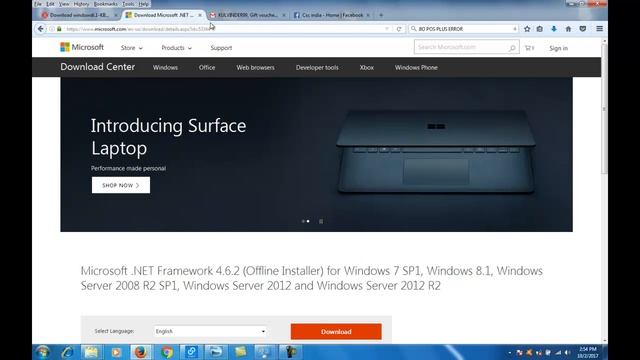
Task: Open the File menu
Action: [38, 4]
